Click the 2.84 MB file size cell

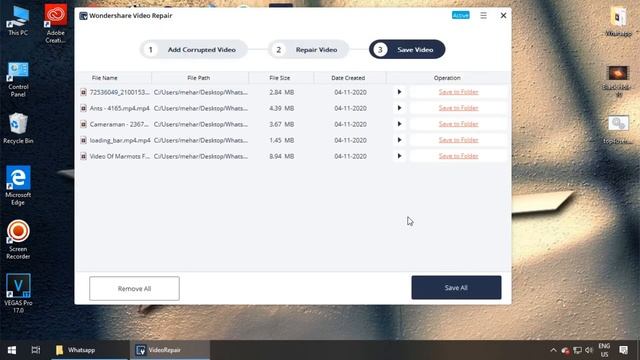pyautogui.click(x=282, y=92)
